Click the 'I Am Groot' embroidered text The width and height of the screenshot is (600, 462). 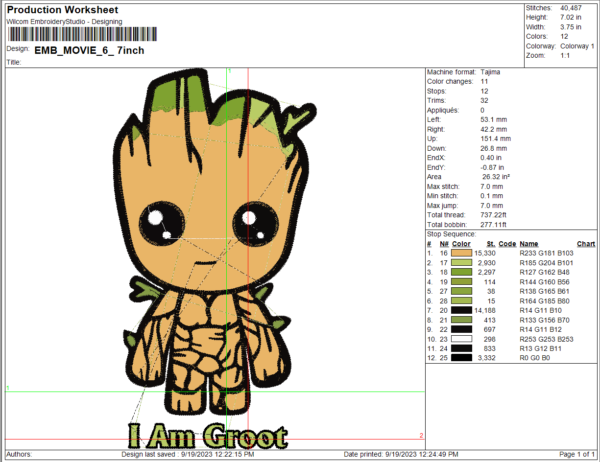click(207, 436)
